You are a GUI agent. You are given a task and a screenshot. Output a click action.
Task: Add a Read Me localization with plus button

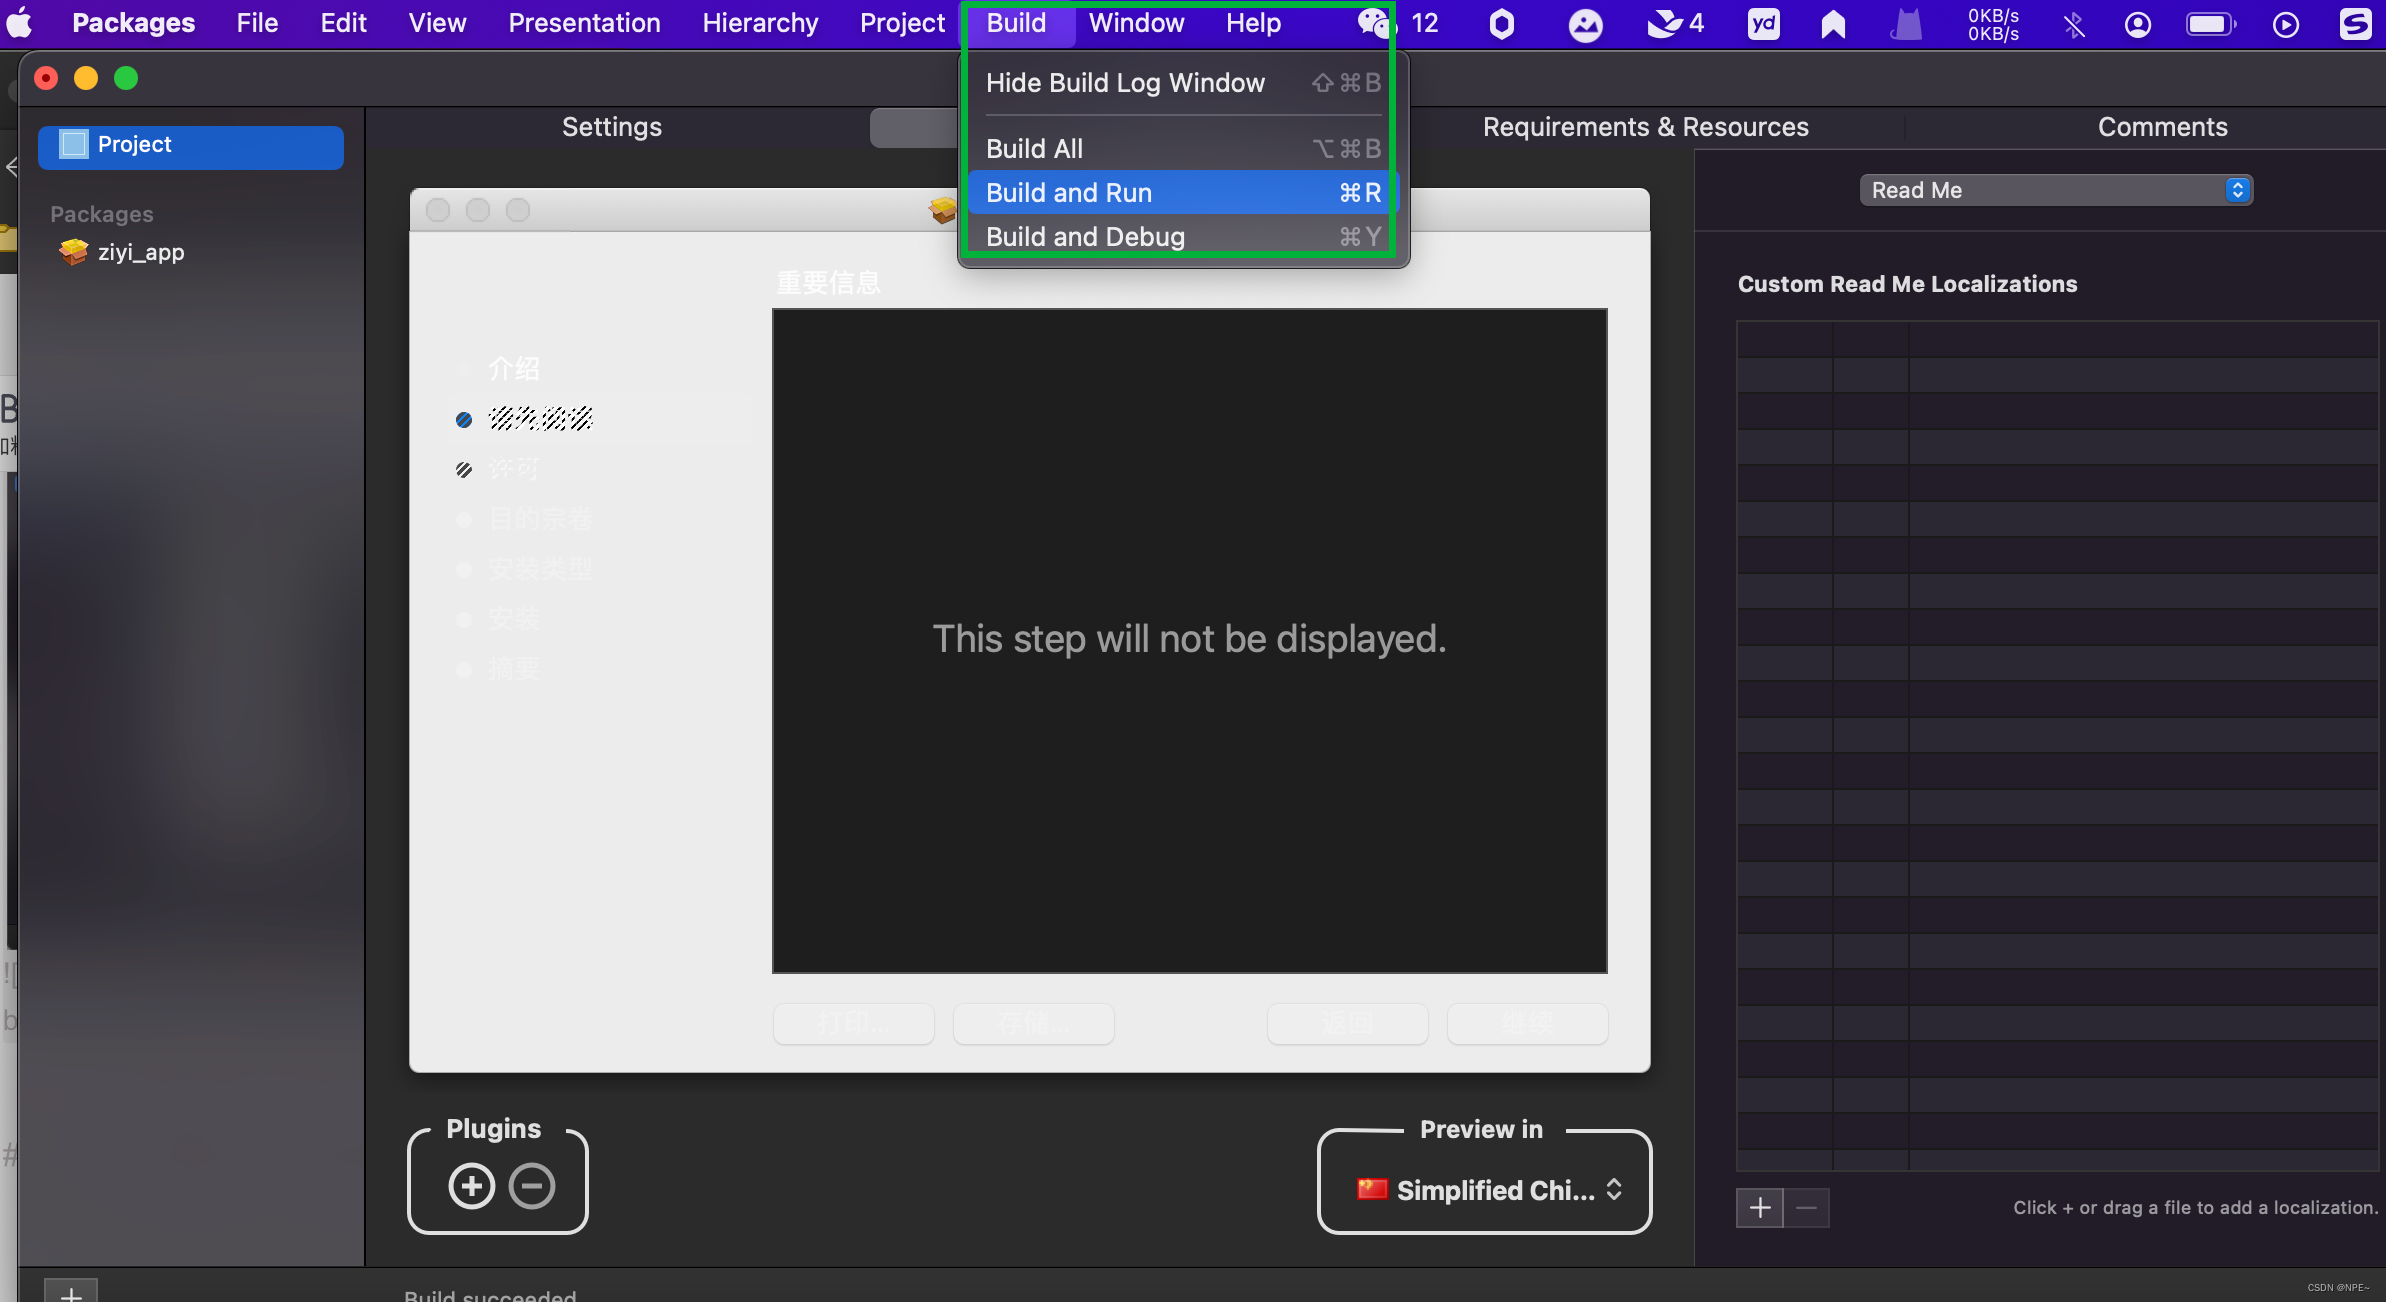[x=1760, y=1208]
